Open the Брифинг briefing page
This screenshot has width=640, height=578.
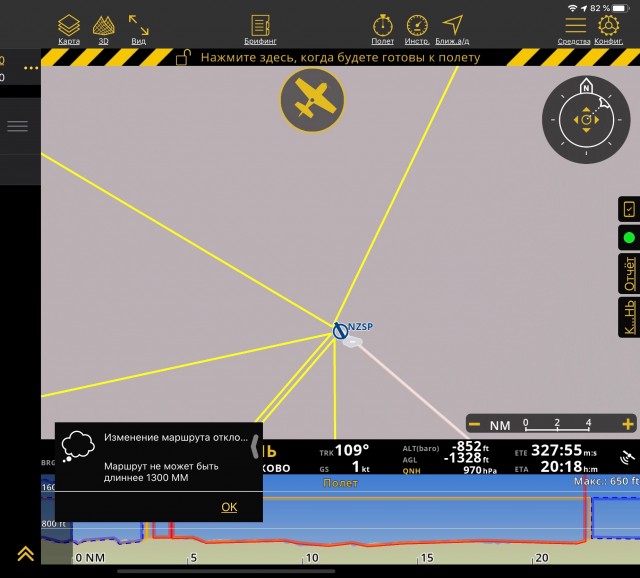pos(260,29)
